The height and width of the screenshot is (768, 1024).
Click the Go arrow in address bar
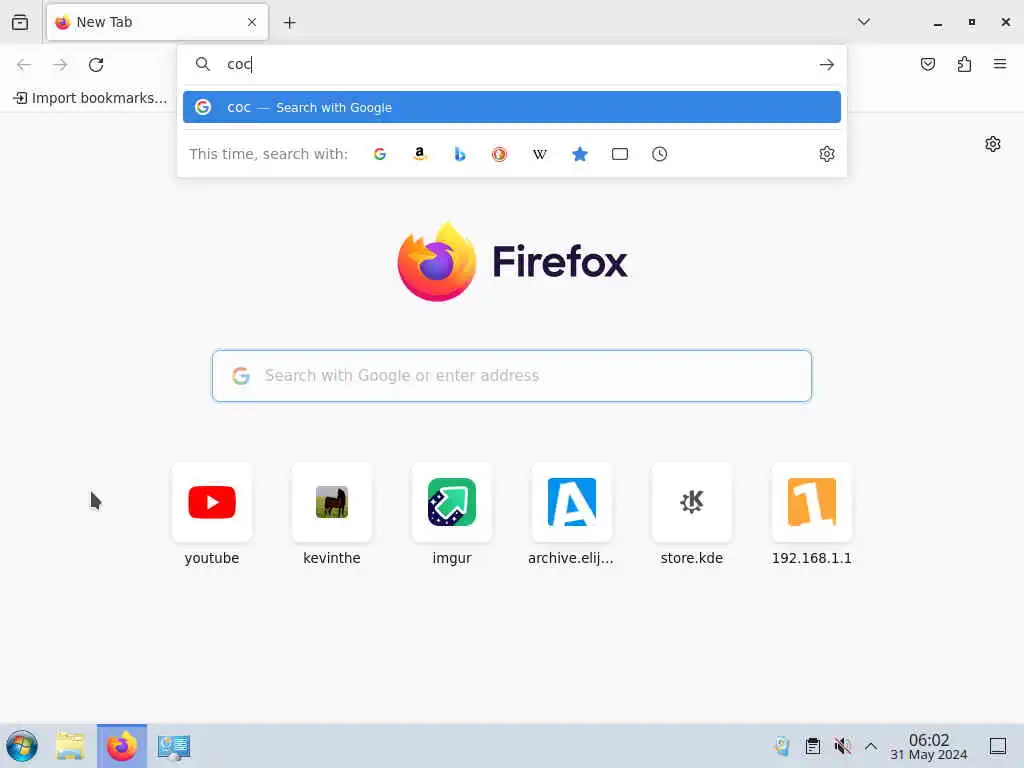coord(827,65)
